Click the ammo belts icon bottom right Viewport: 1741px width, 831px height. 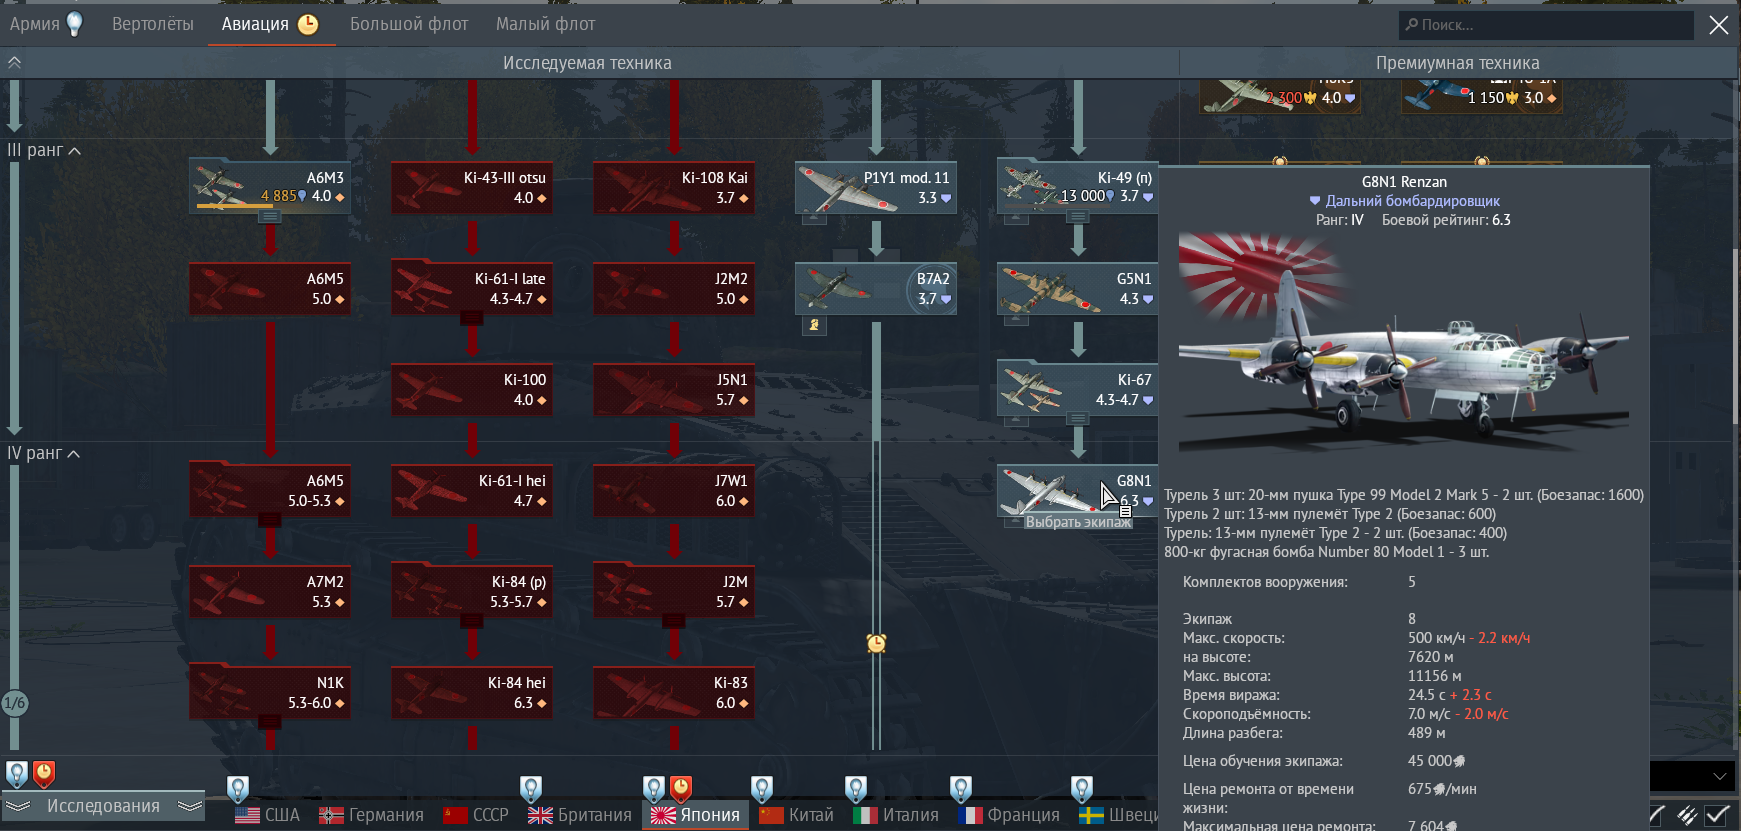pyautogui.click(x=1688, y=815)
